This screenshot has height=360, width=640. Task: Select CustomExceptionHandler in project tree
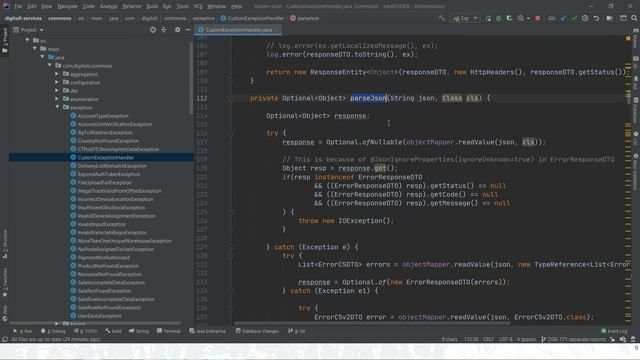tap(106, 158)
